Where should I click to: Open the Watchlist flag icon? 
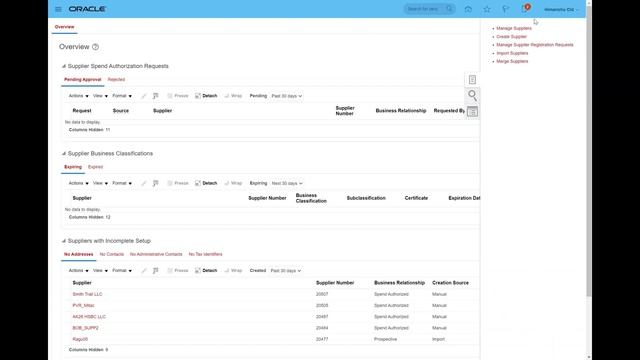[506, 9]
